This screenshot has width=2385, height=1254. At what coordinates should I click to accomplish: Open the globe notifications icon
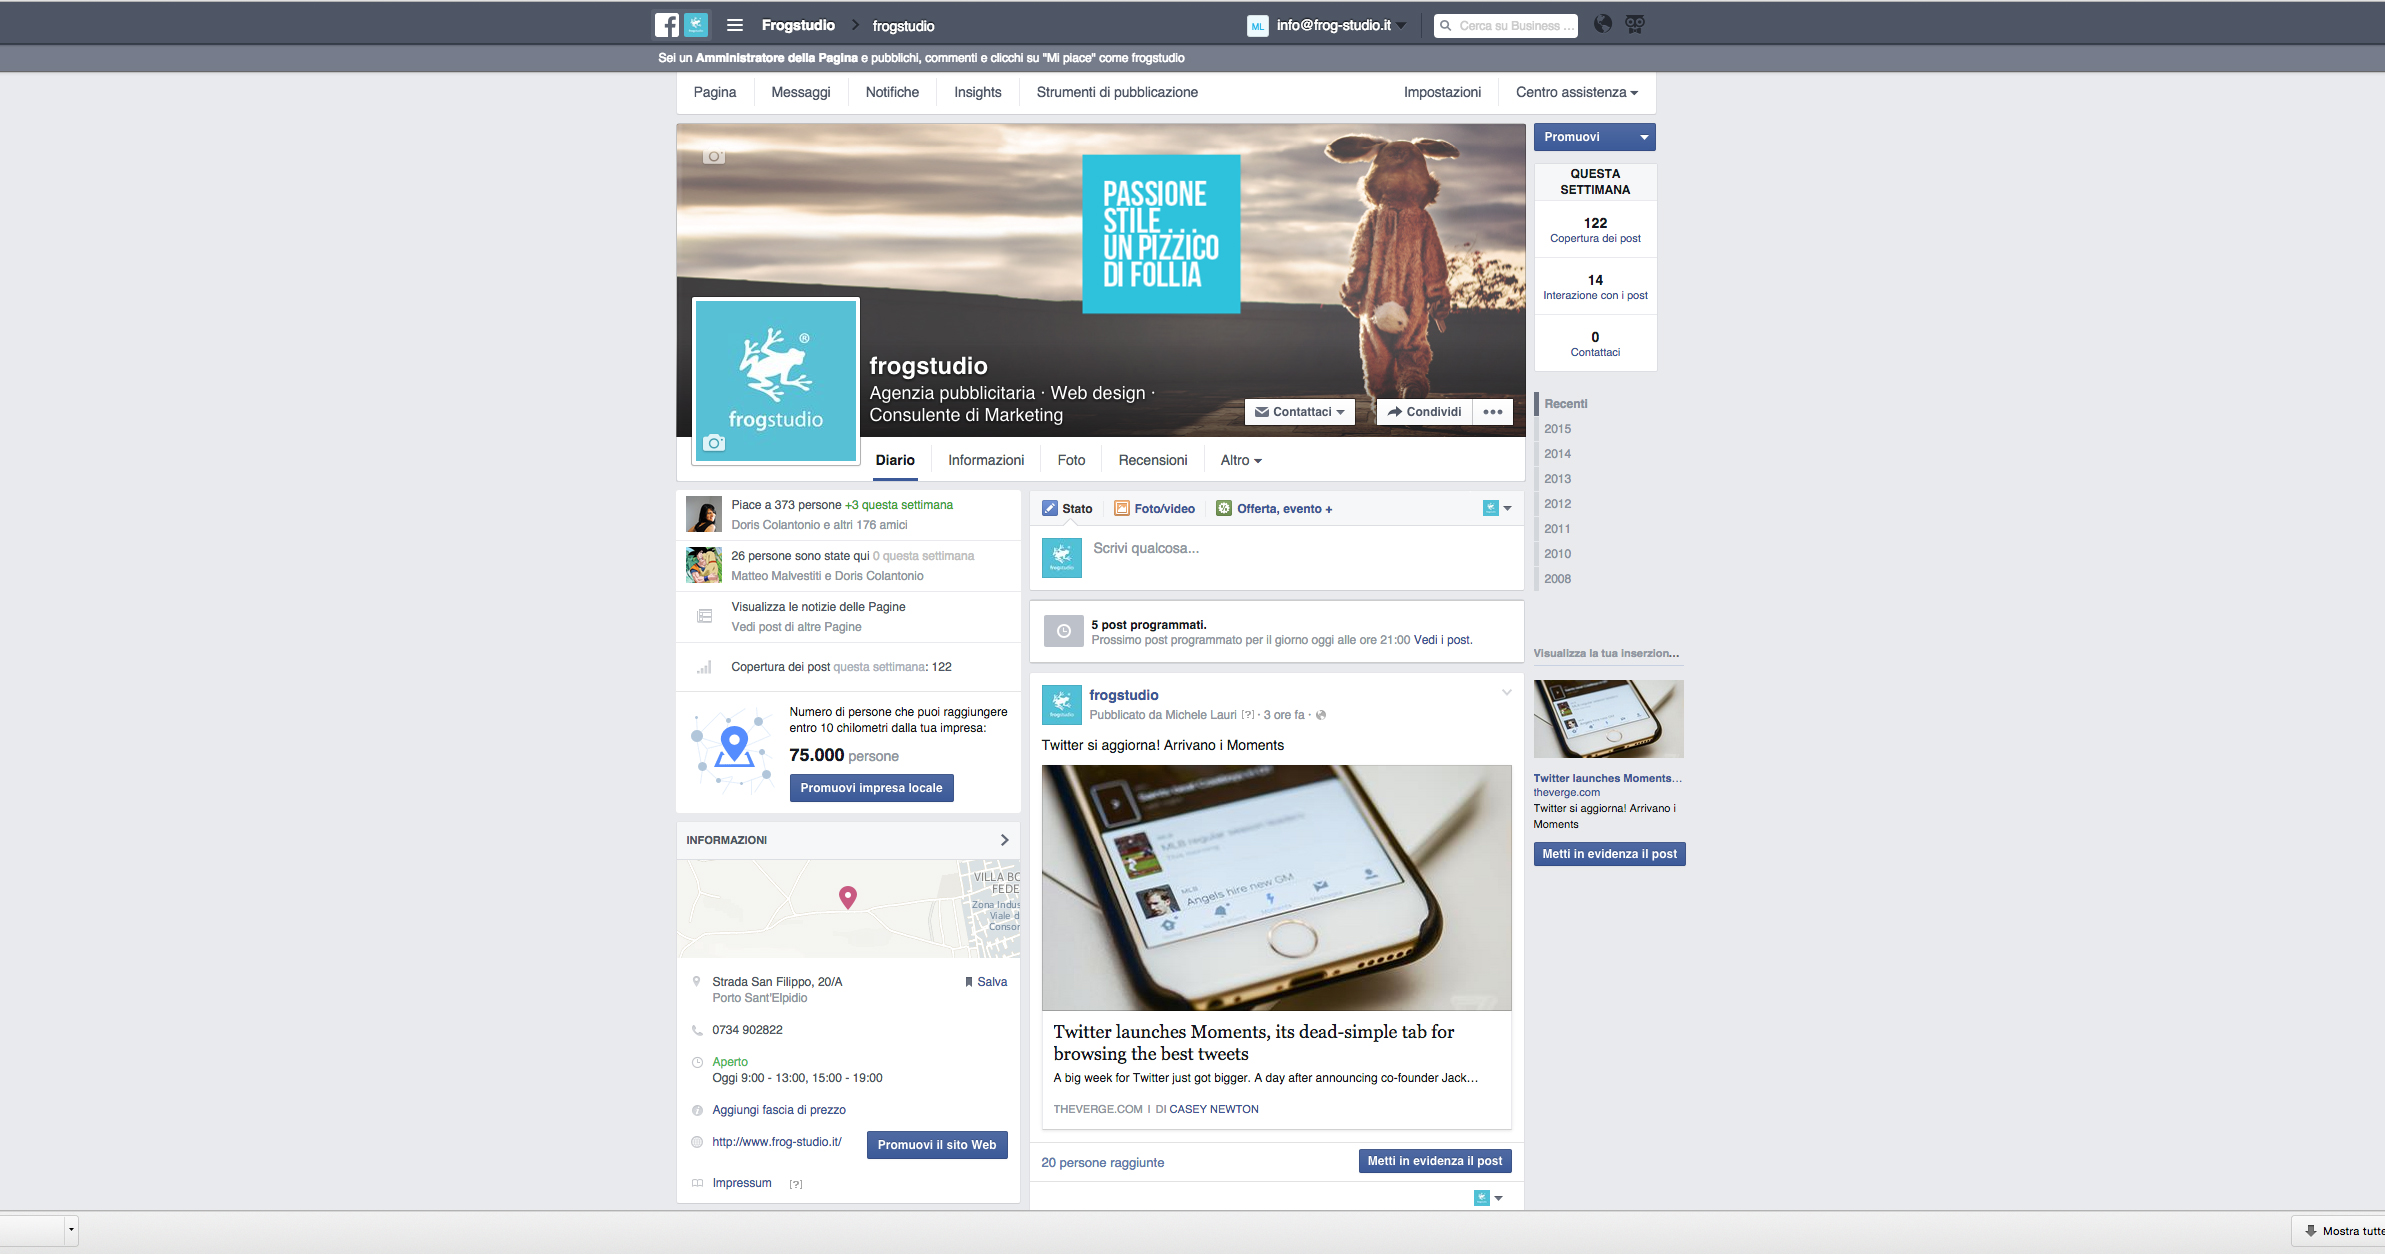(1603, 25)
